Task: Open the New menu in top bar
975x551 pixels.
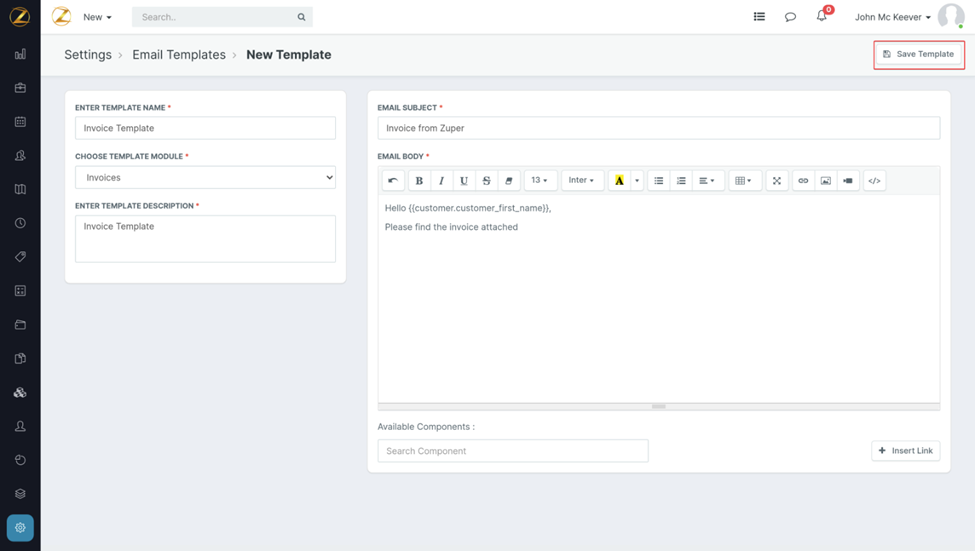Action: (97, 17)
